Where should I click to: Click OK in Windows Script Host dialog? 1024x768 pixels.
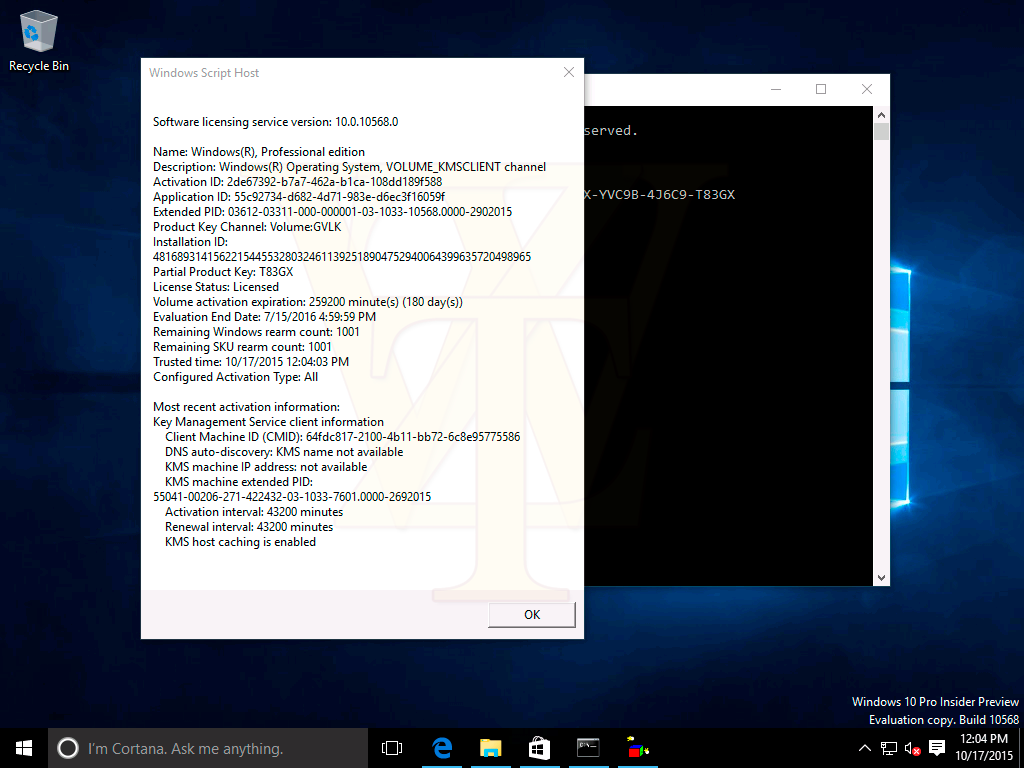point(531,614)
